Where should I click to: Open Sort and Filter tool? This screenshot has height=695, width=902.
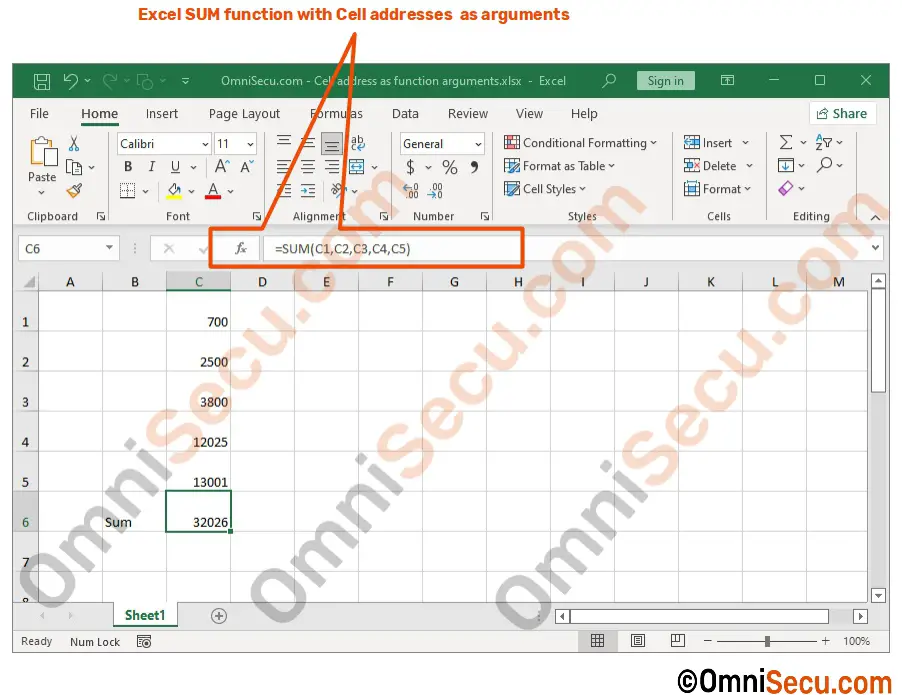(x=824, y=142)
